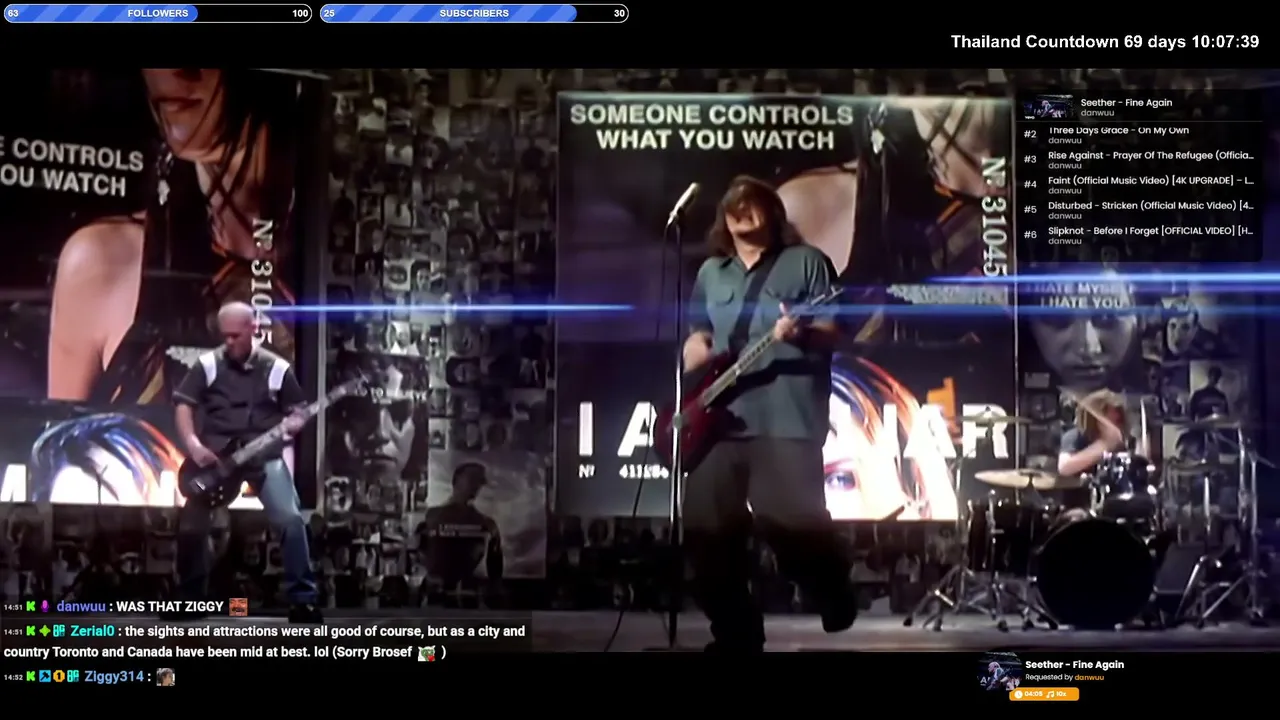
Task: Click the green Kick icon beside danwuu
Action: [31, 606]
